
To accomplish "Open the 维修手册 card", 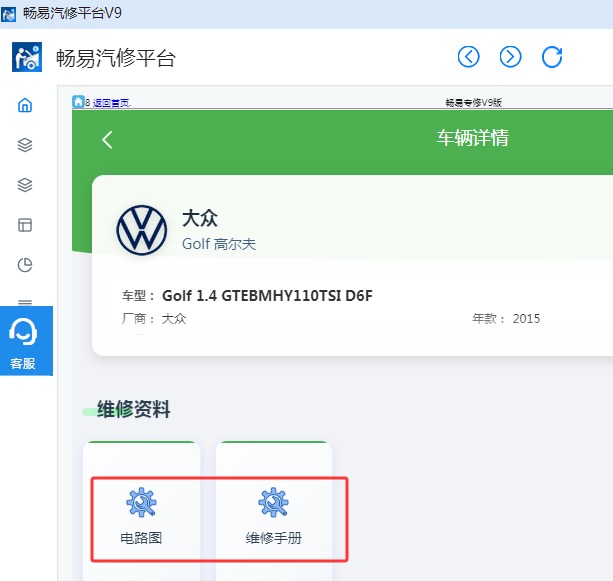I will (274, 512).
